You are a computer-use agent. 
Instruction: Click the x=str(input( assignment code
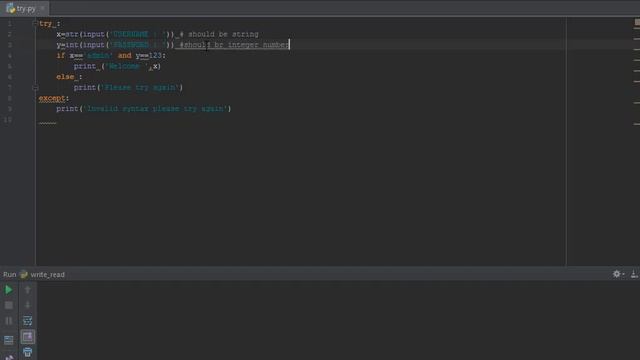coord(116,34)
